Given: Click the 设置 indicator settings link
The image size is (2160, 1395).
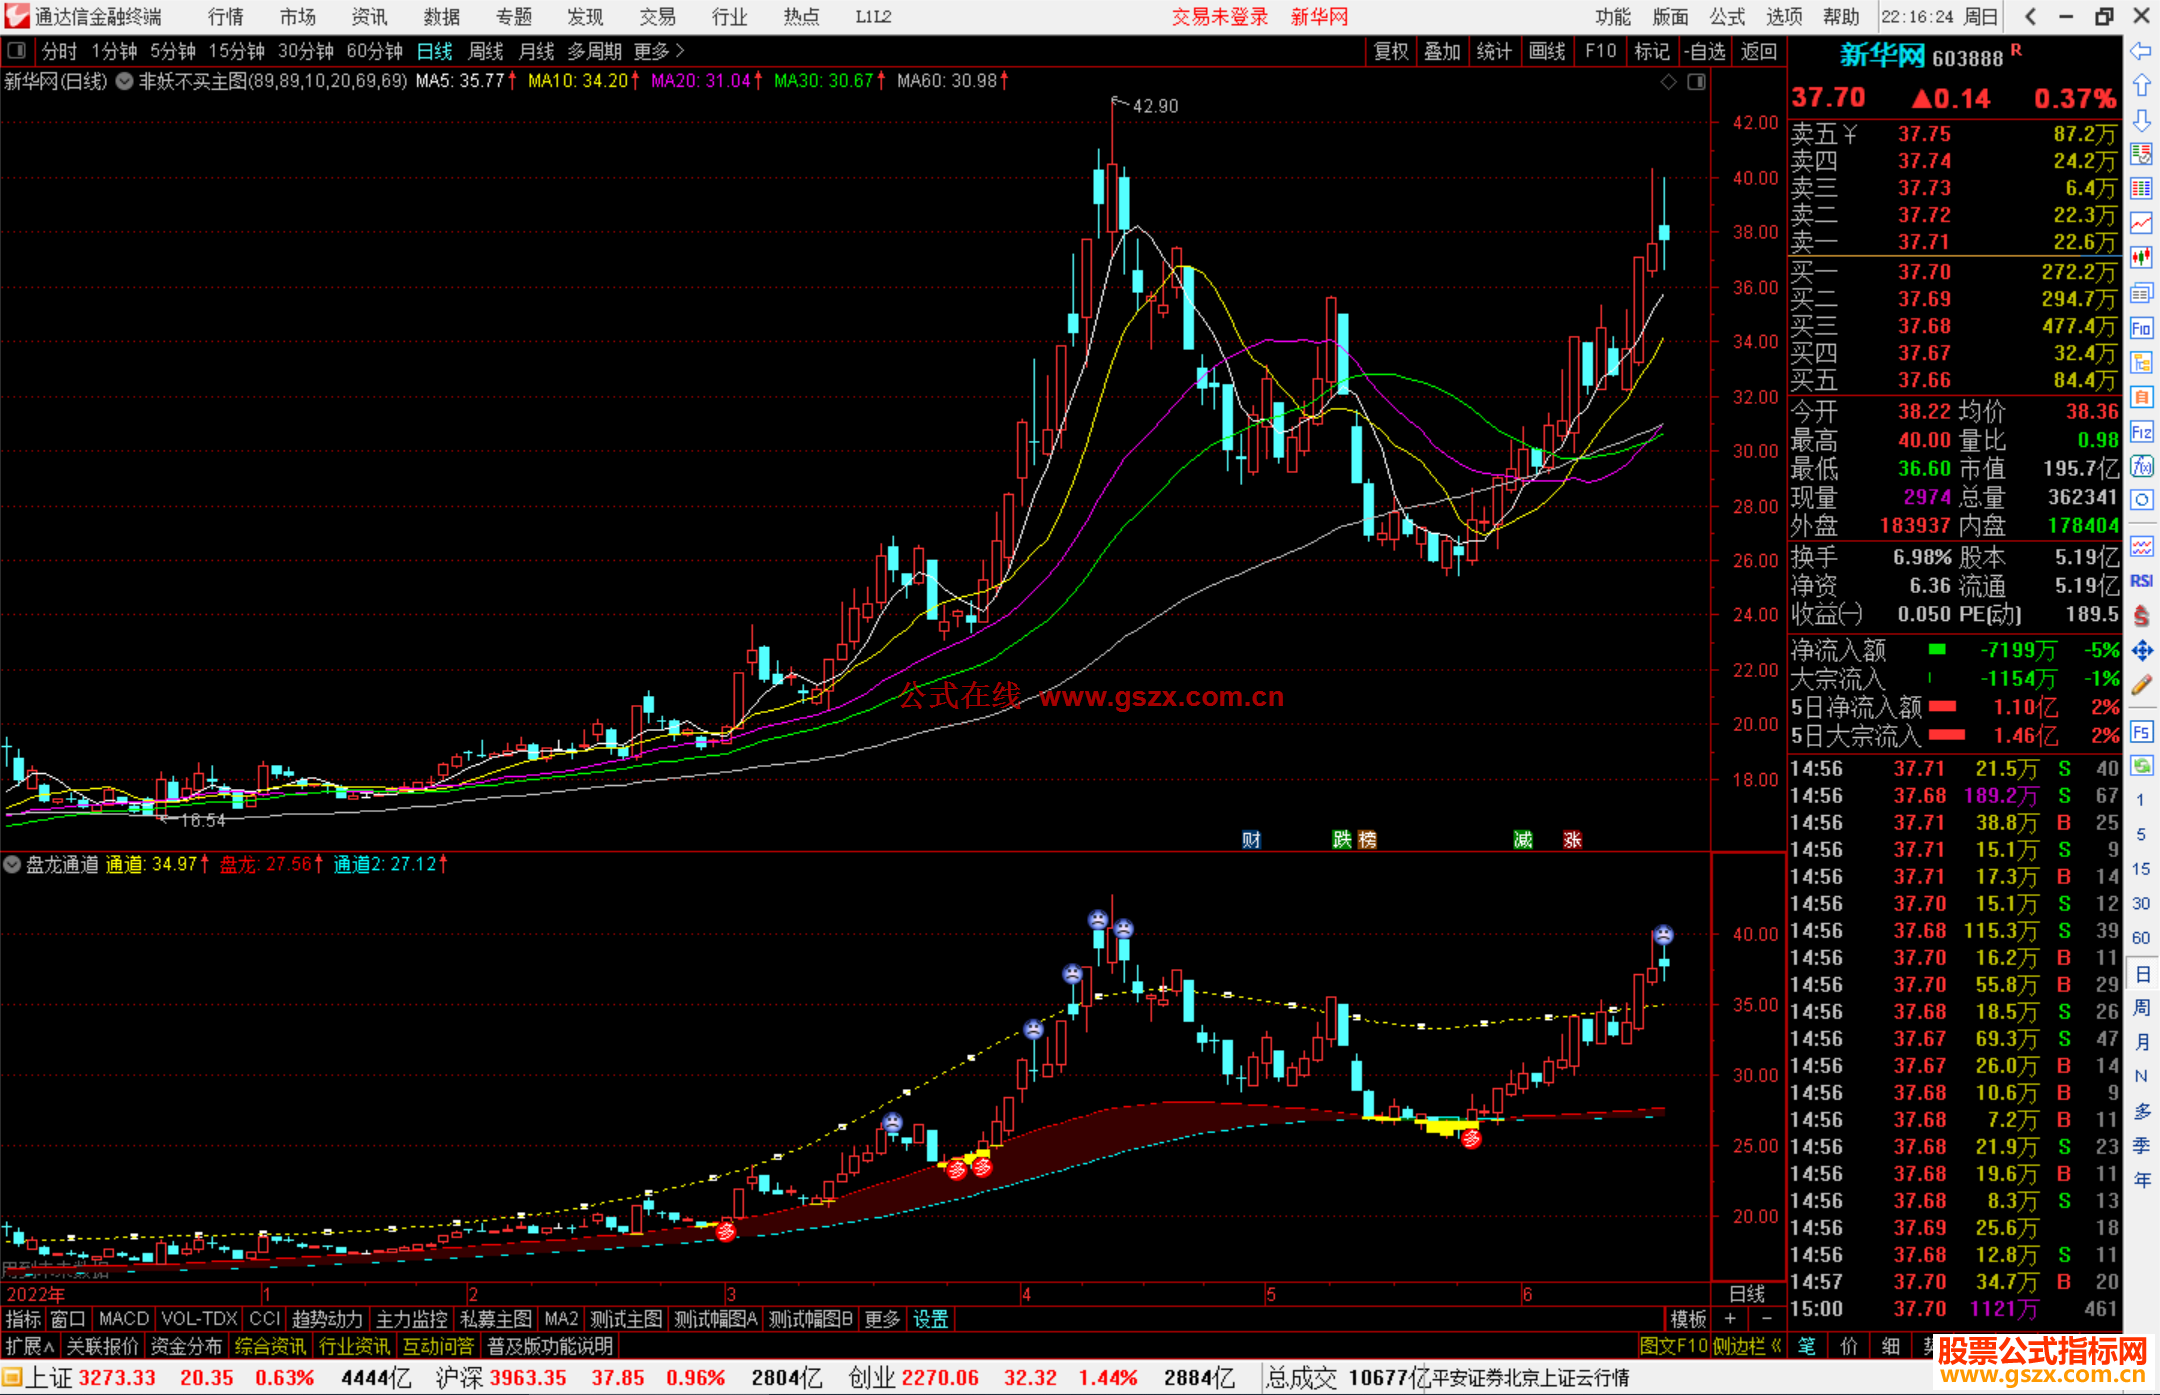Looking at the screenshot, I should [930, 1319].
